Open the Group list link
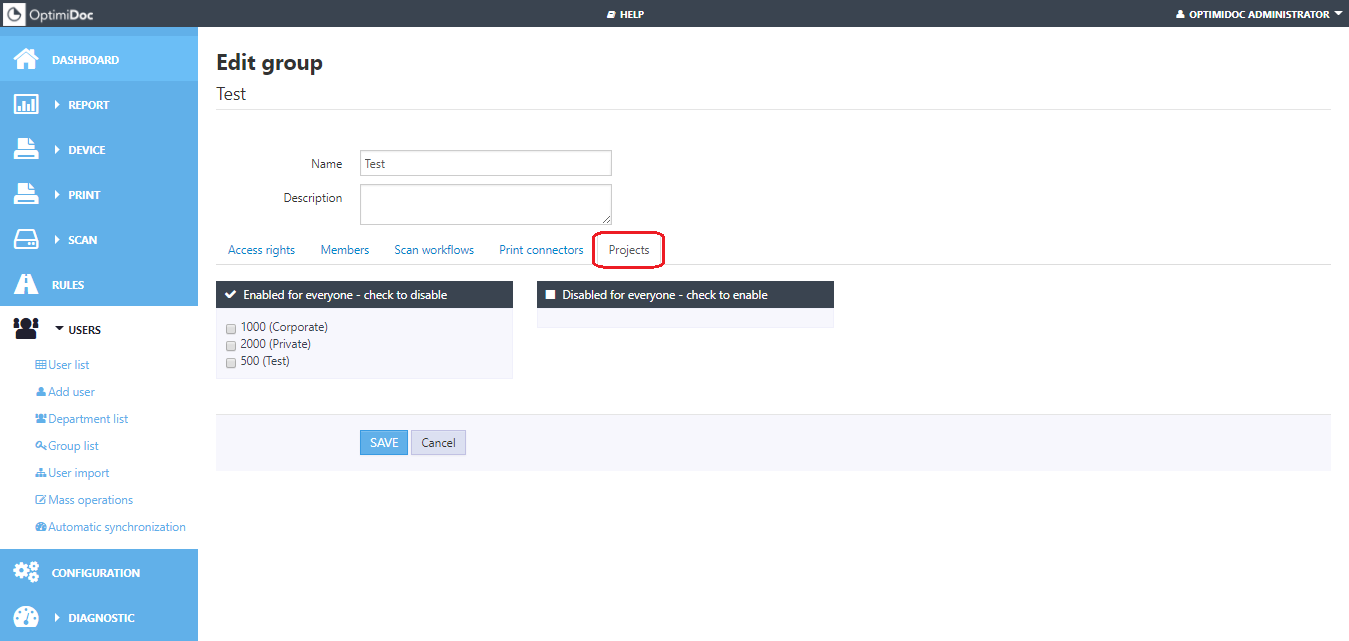 (x=73, y=446)
